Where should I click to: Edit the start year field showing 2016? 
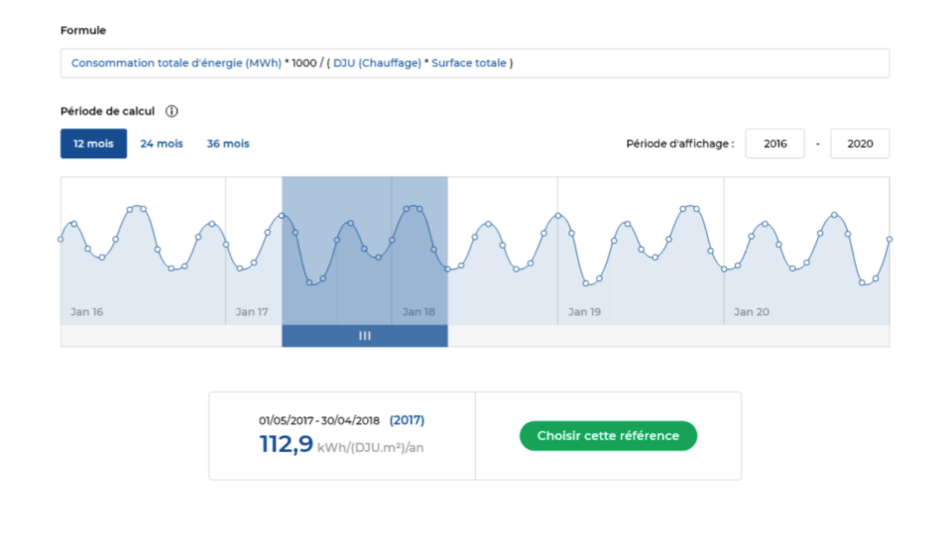(774, 144)
